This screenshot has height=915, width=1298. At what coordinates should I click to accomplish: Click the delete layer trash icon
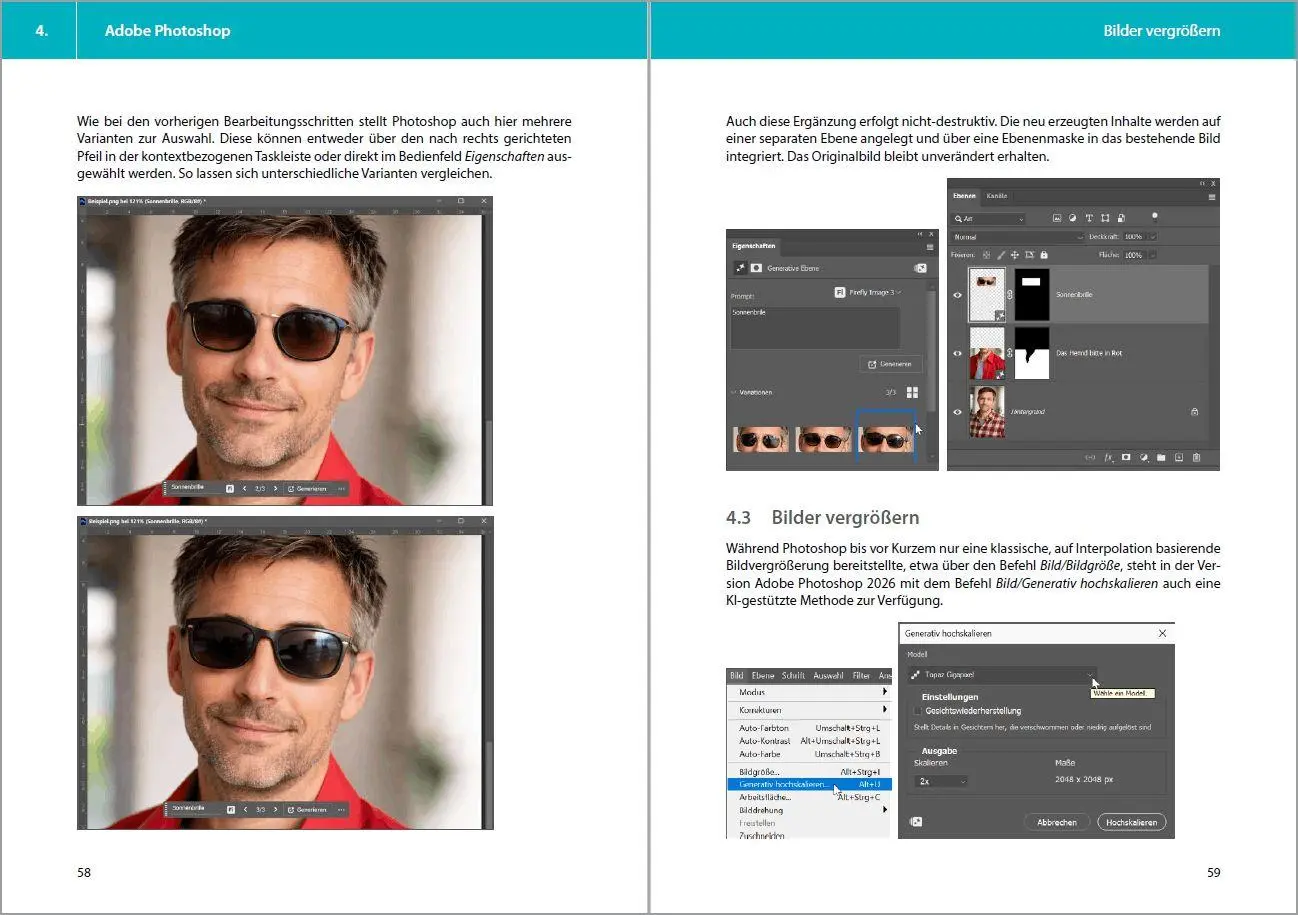(1196, 457)
